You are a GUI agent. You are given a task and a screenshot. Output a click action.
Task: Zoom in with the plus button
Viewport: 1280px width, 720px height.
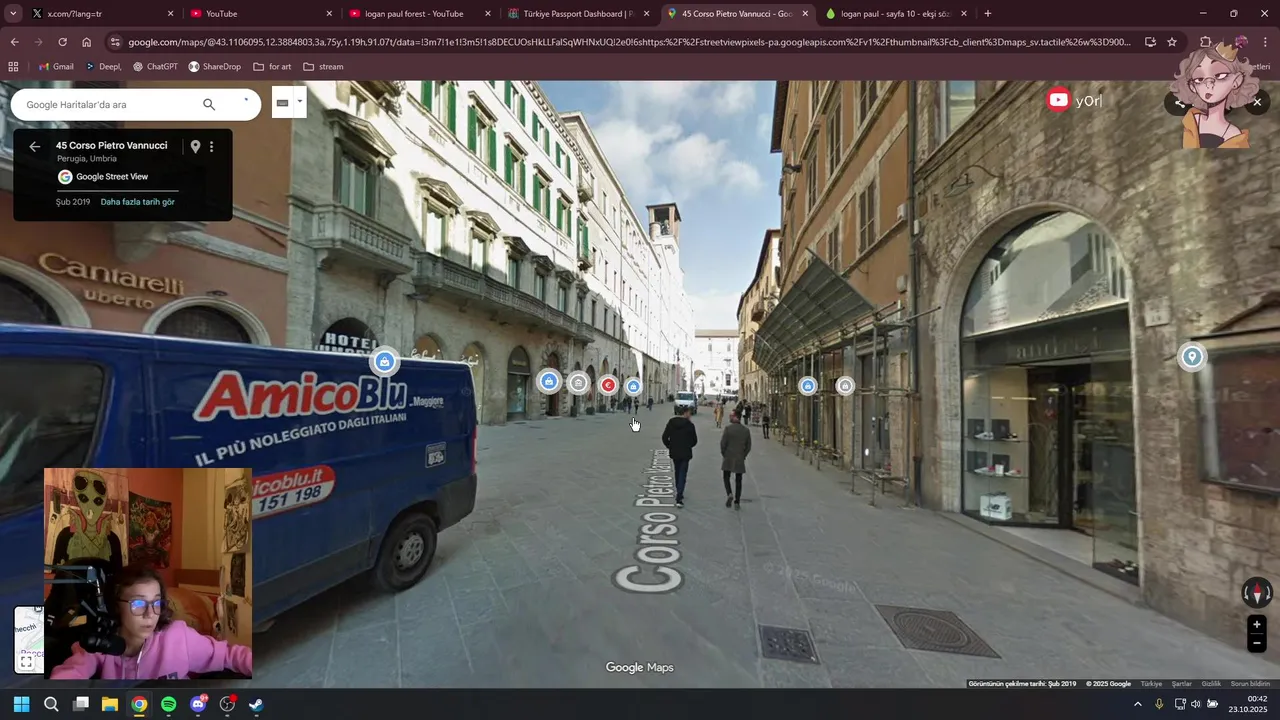point(1257,624)
